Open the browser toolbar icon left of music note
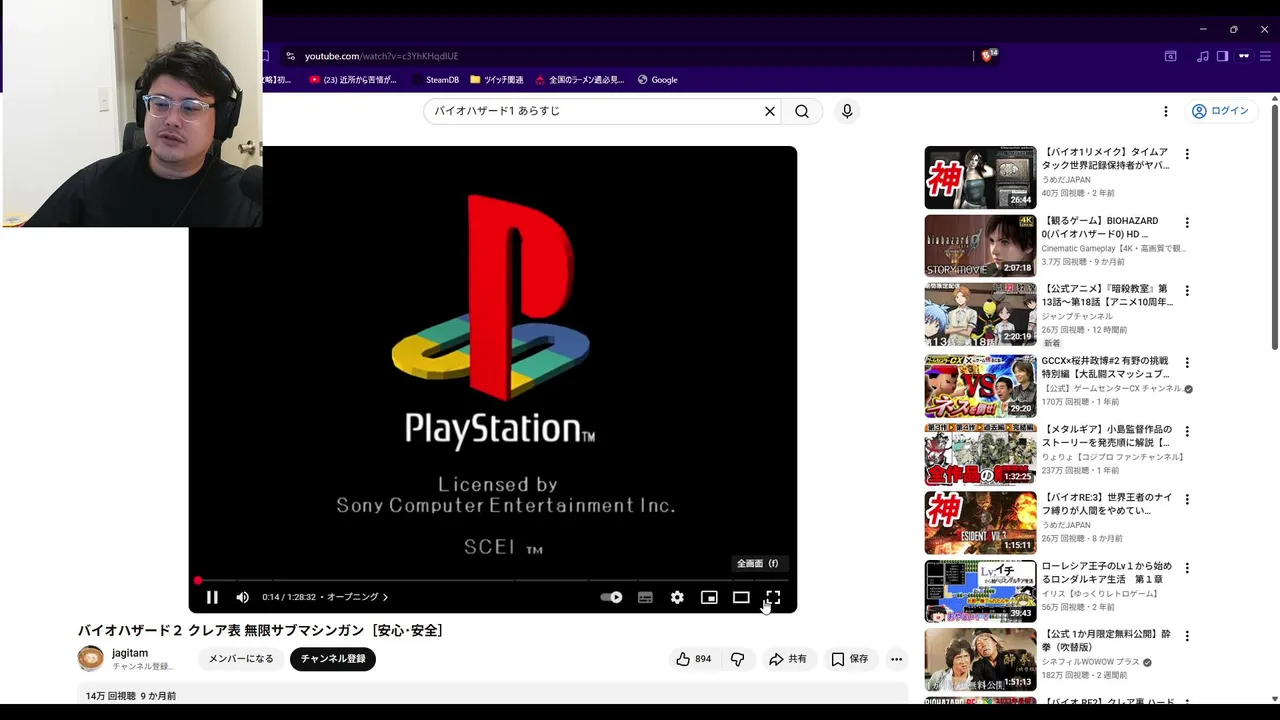The width and height of the screenshot is (1280, 720). point(1170,56)
